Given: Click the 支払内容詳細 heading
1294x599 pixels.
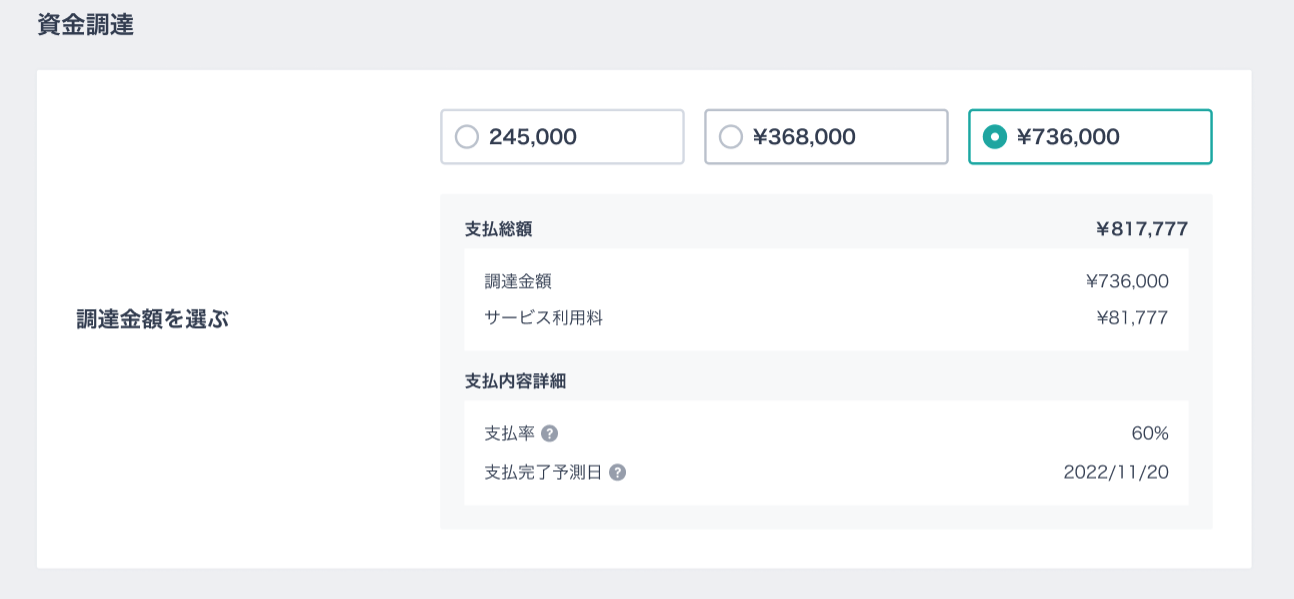Looking at the screenshot, I should (x=516, y=381).
